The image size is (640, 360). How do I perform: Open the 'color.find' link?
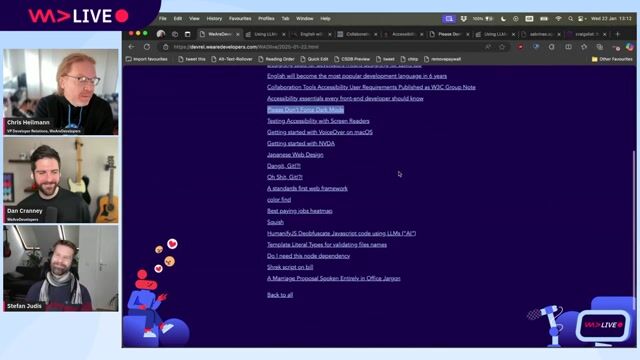(x=279, y=200)
